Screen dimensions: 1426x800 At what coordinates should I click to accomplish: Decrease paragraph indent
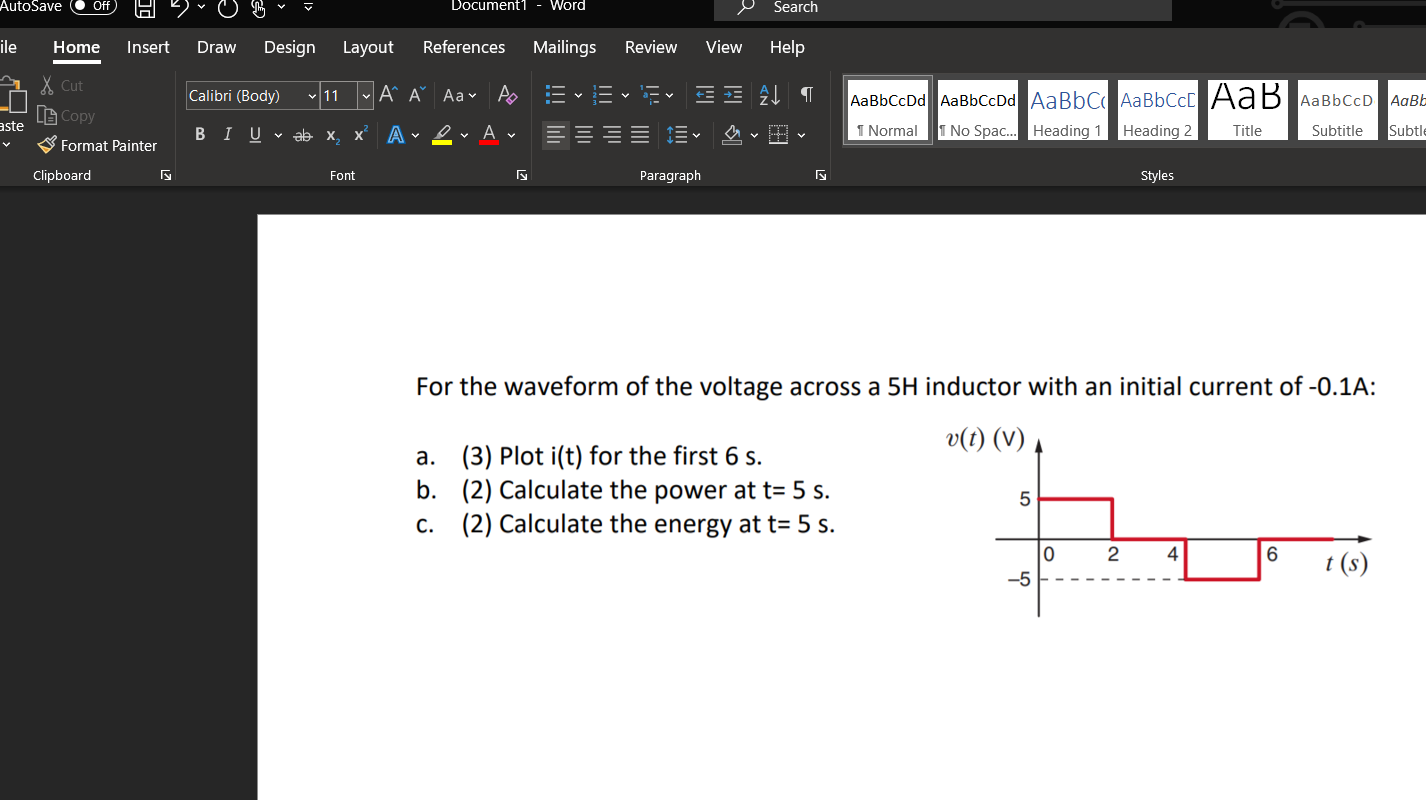click(705, 95)
